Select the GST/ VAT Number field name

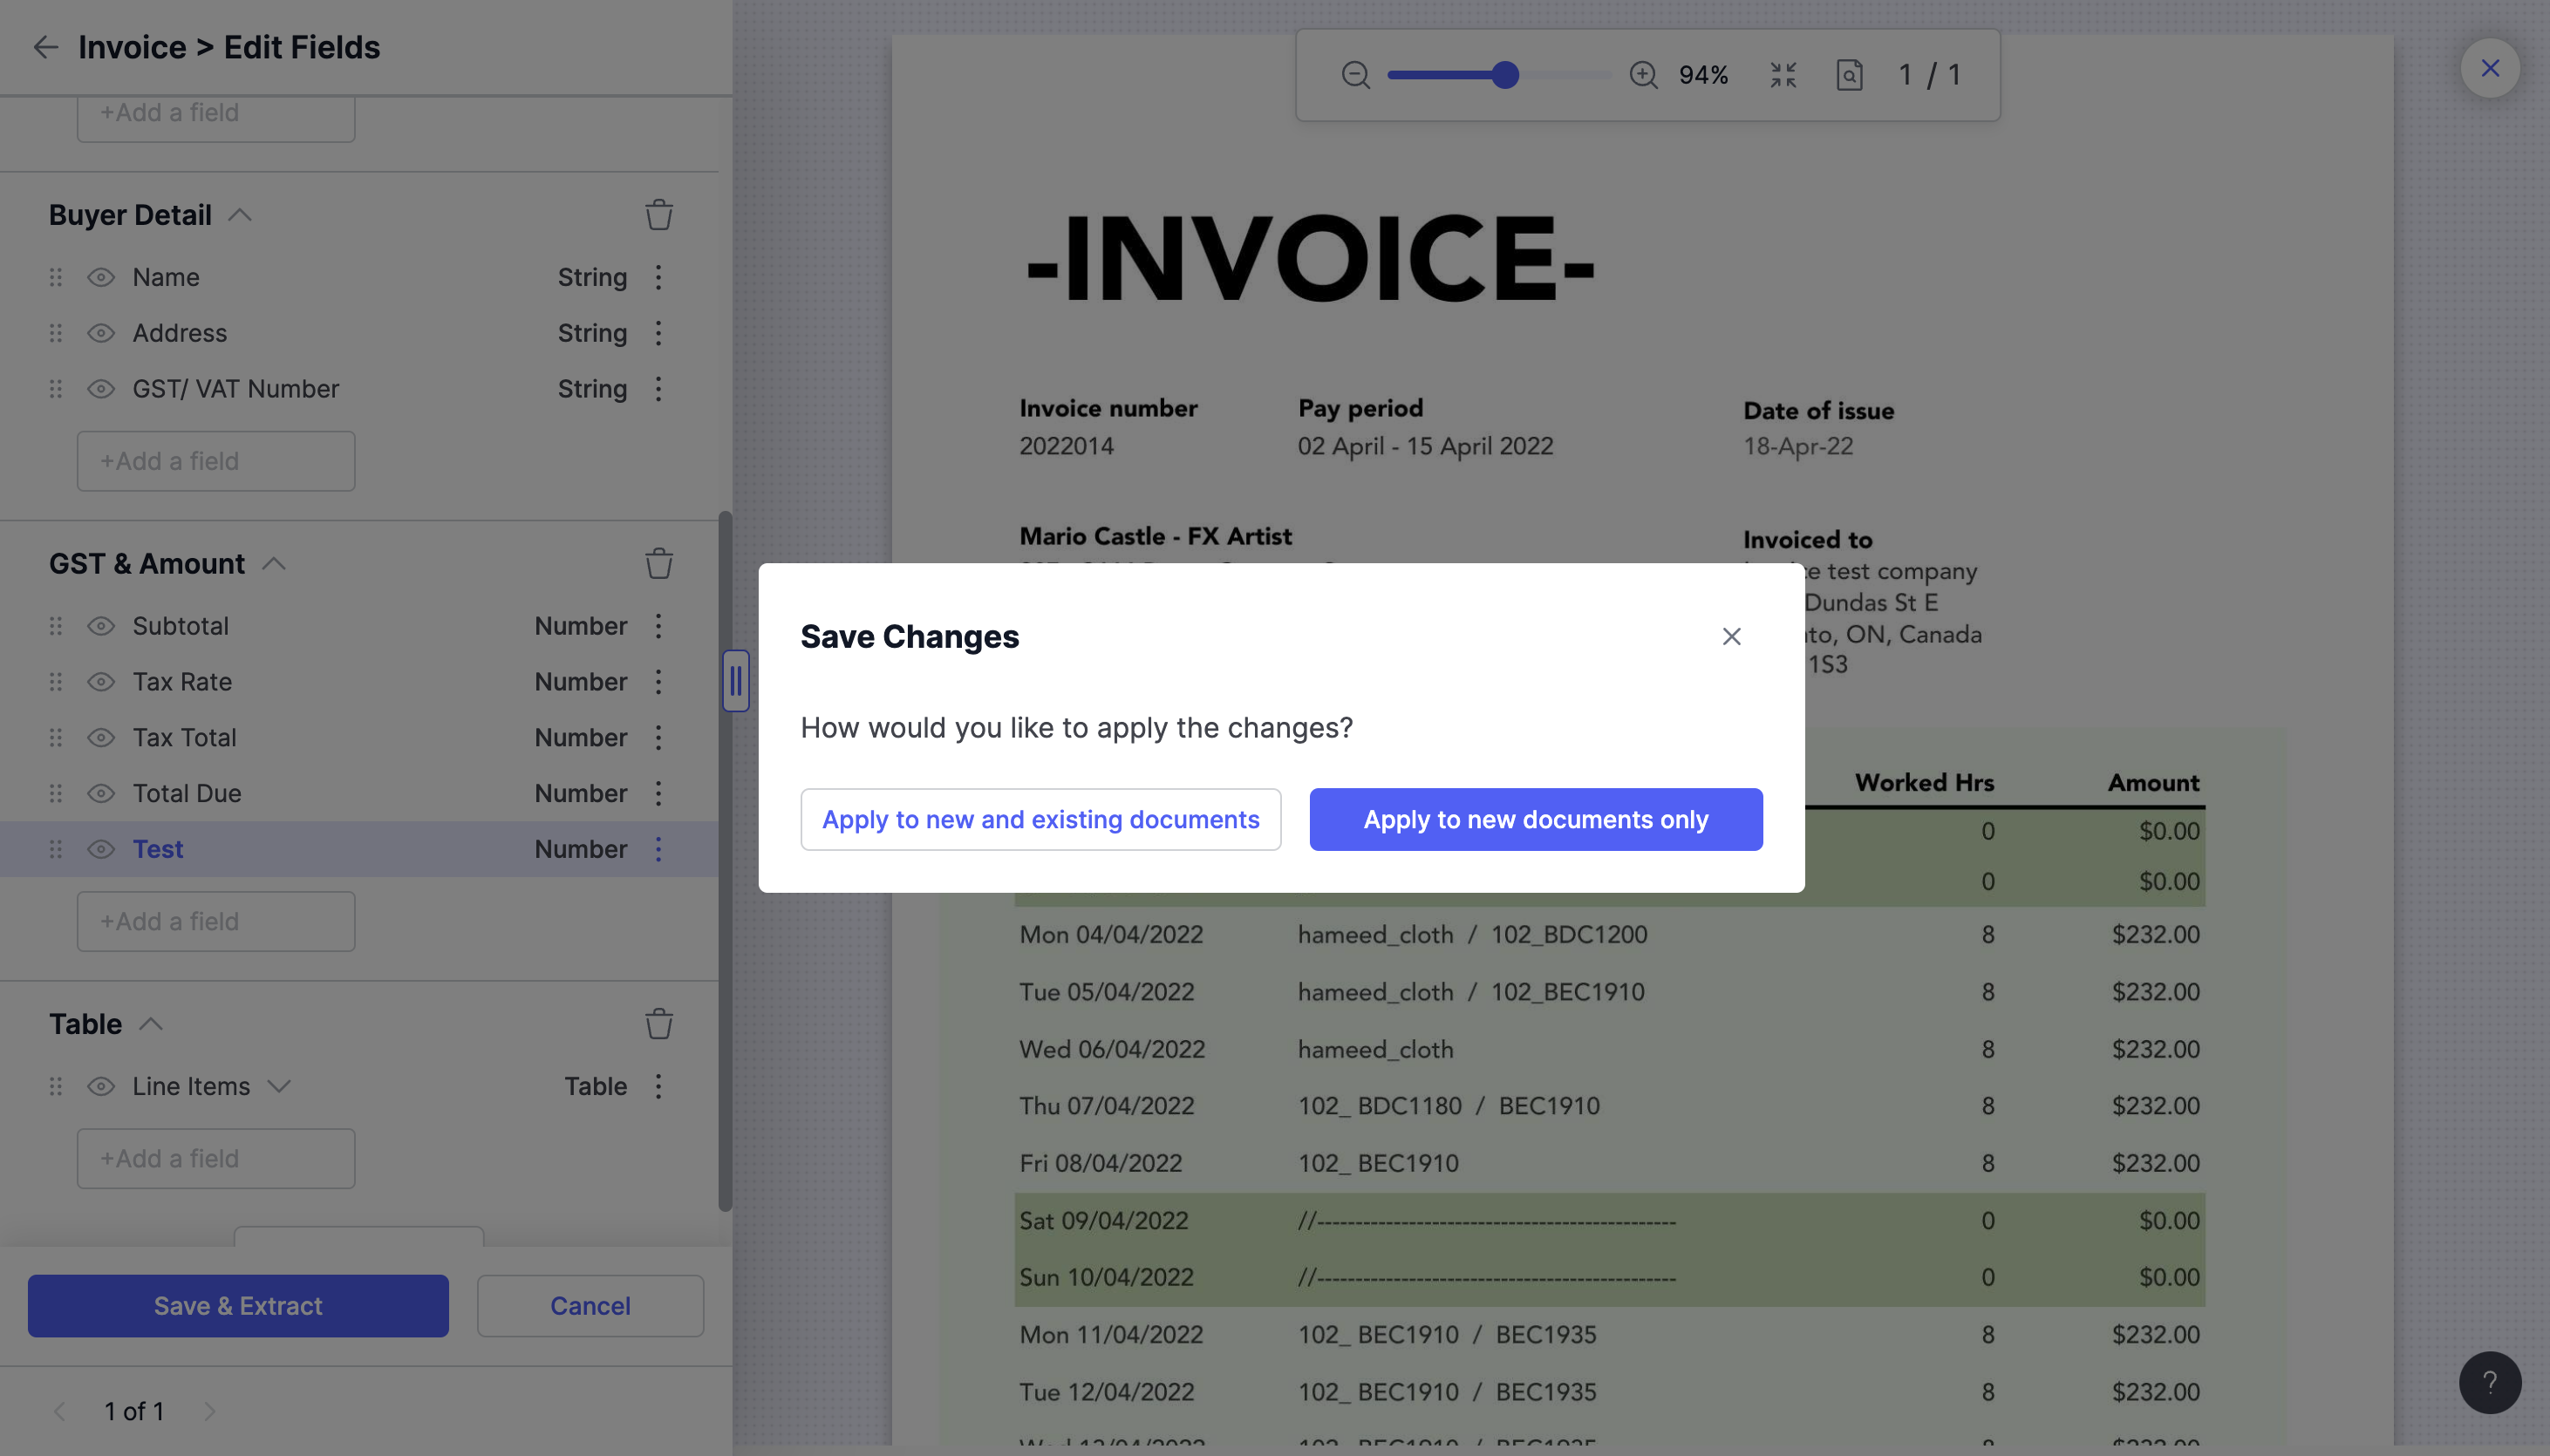[236, 389]
